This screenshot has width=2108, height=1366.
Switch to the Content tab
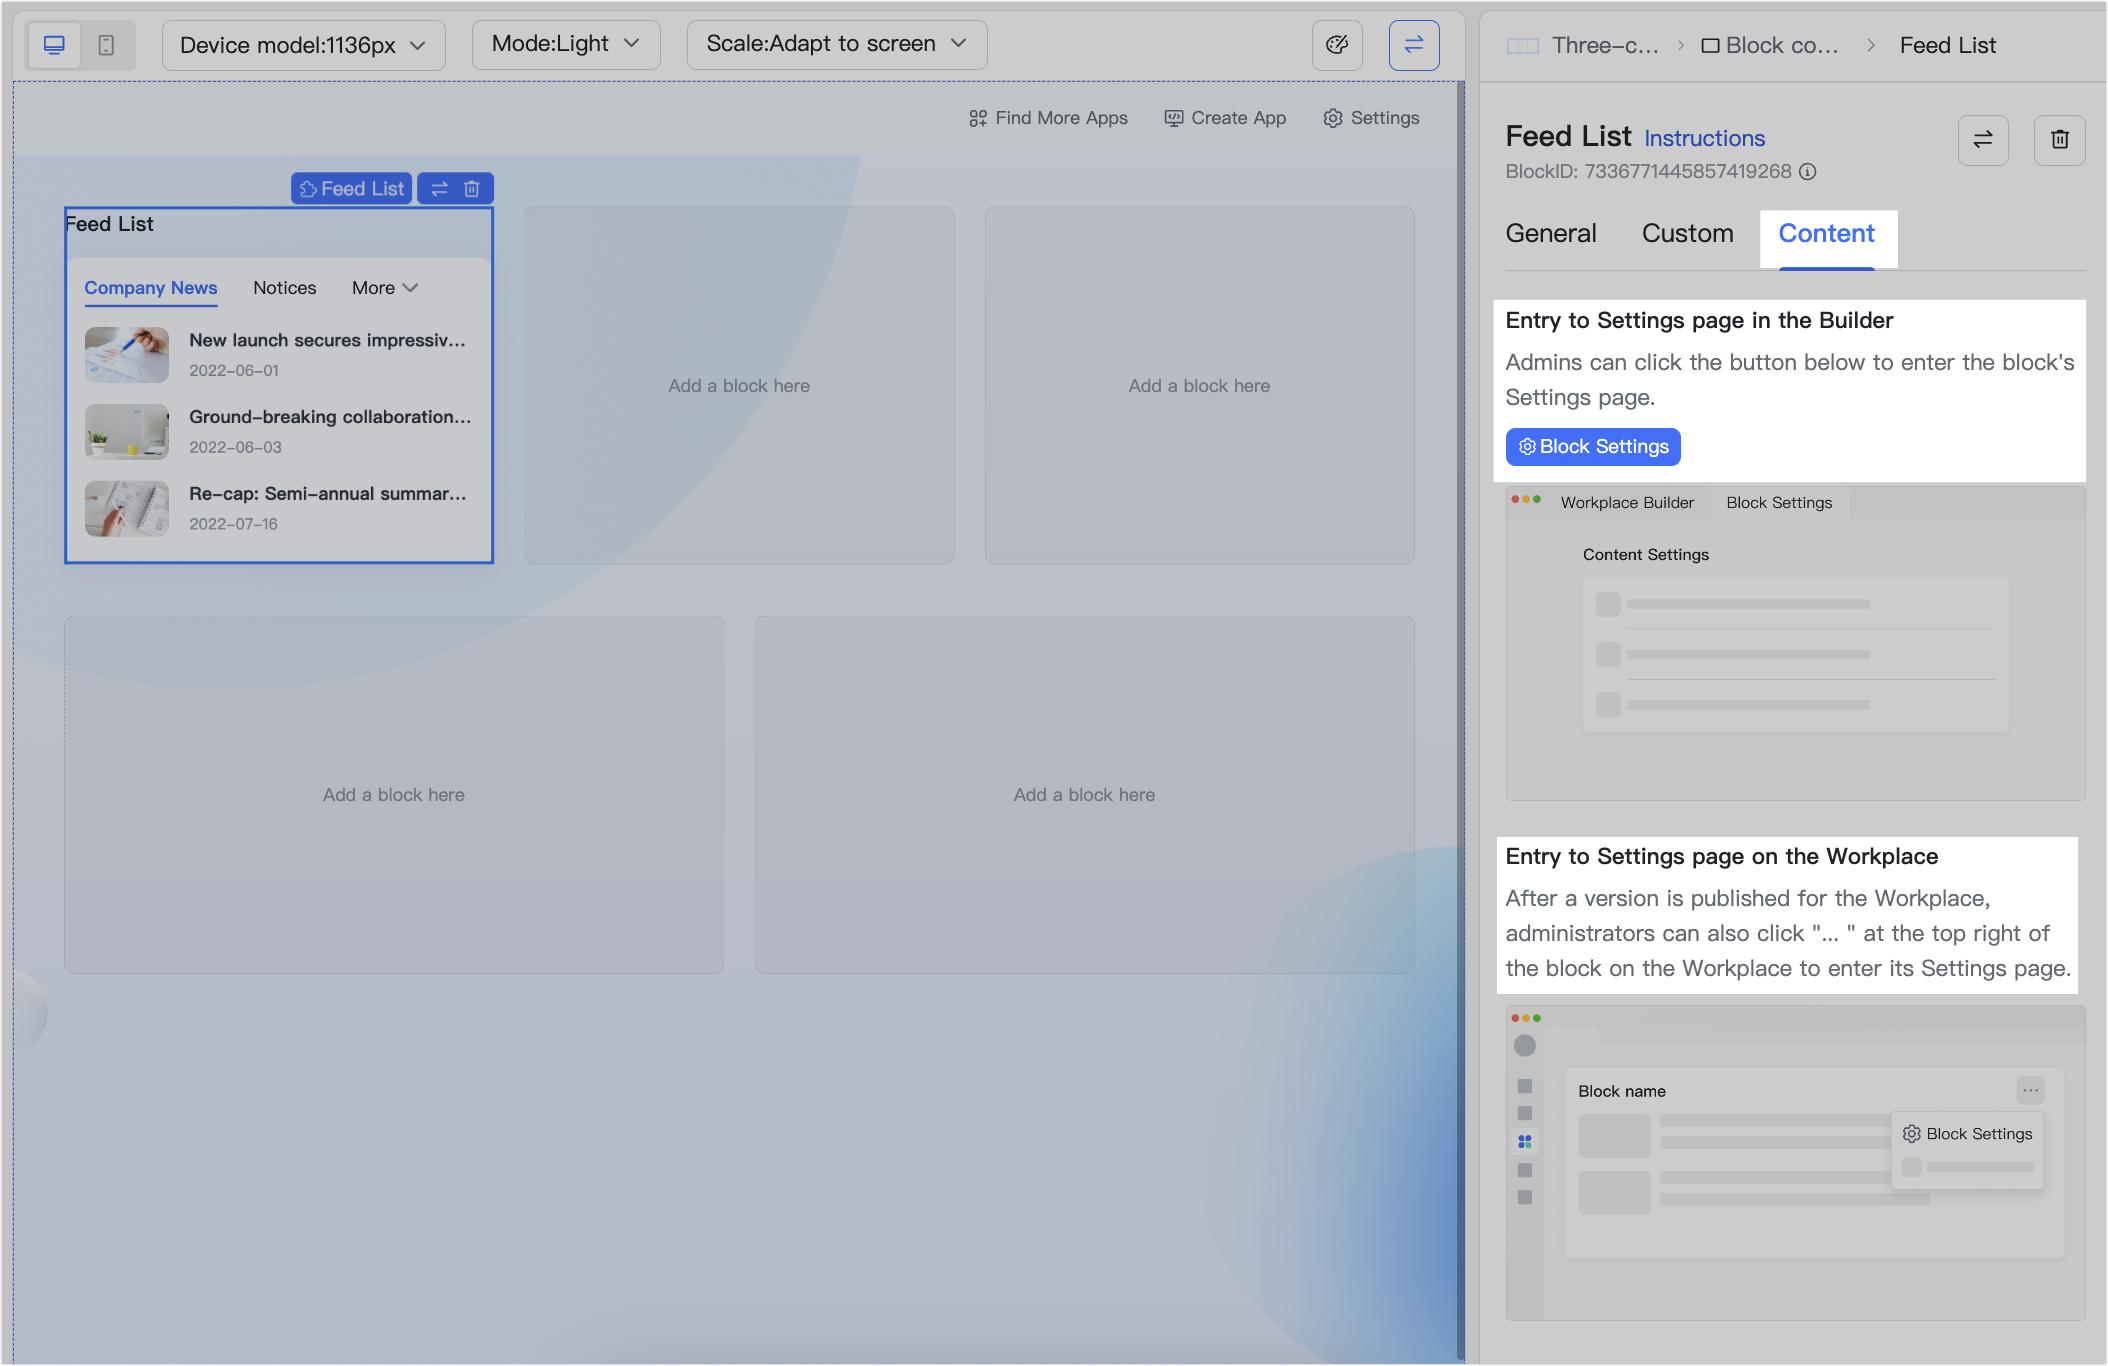pos(1827,234)
